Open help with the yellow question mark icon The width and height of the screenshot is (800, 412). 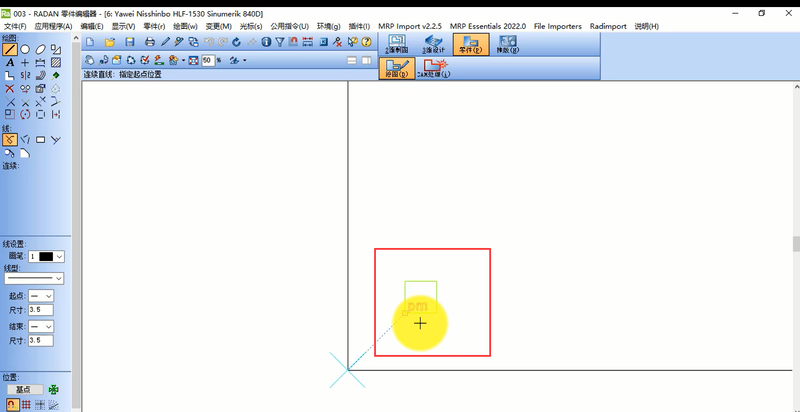point(366,42)
